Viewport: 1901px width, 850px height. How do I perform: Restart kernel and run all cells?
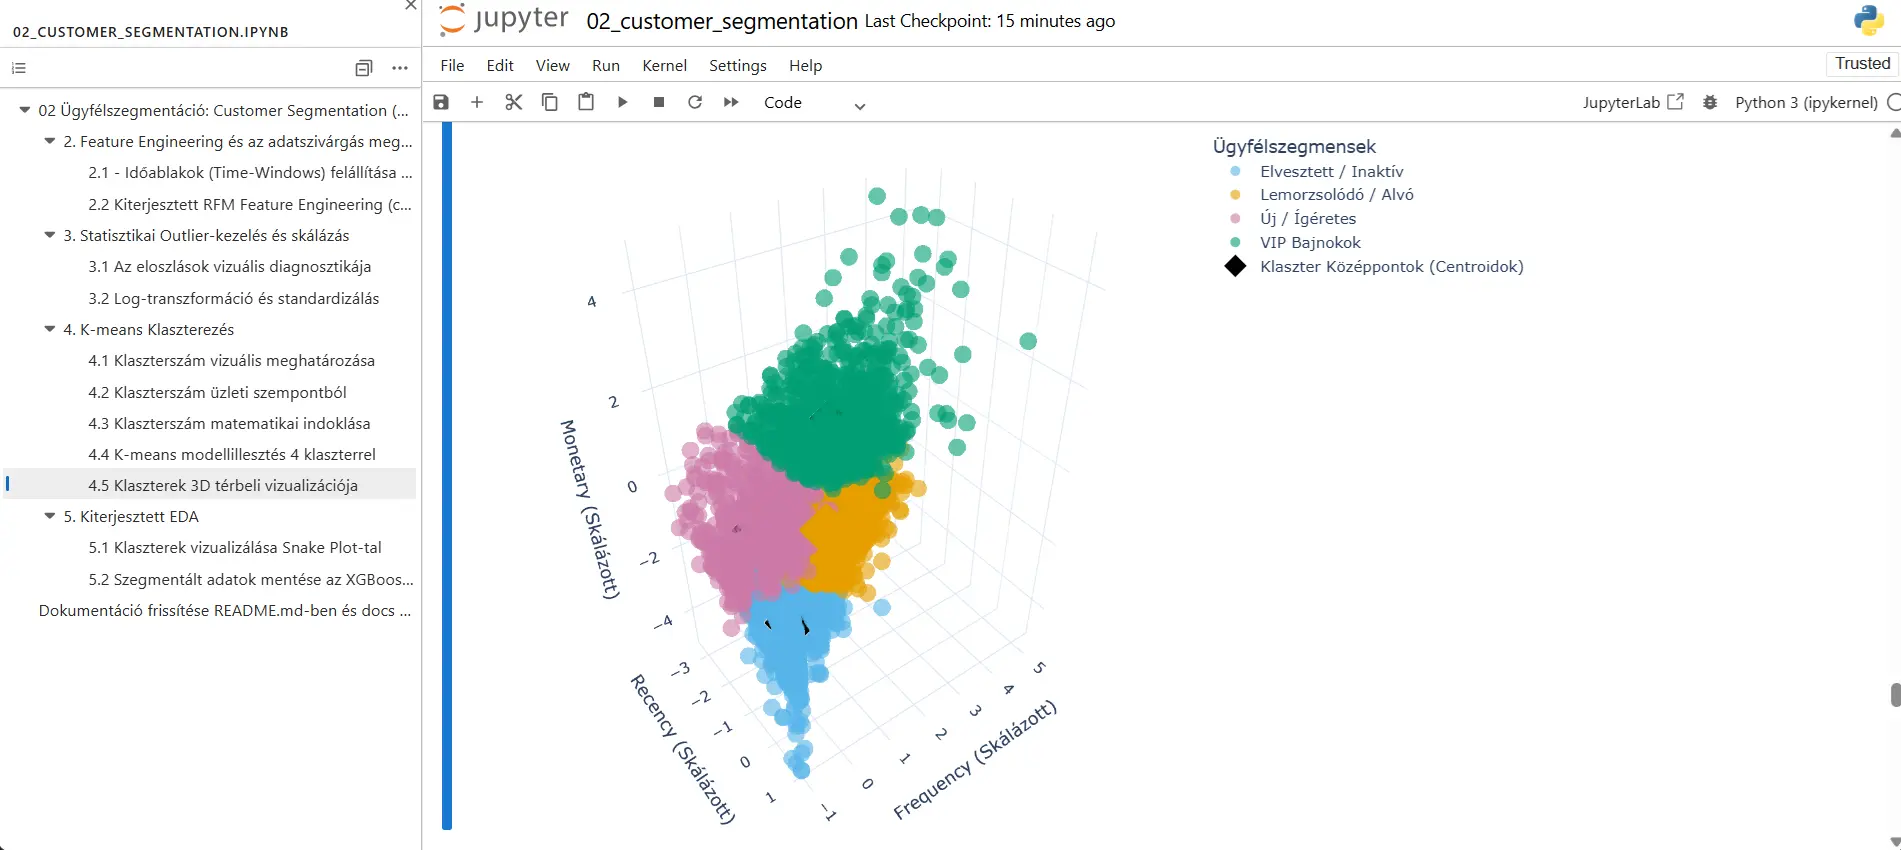pyautogui.click(x=731, y=102)
